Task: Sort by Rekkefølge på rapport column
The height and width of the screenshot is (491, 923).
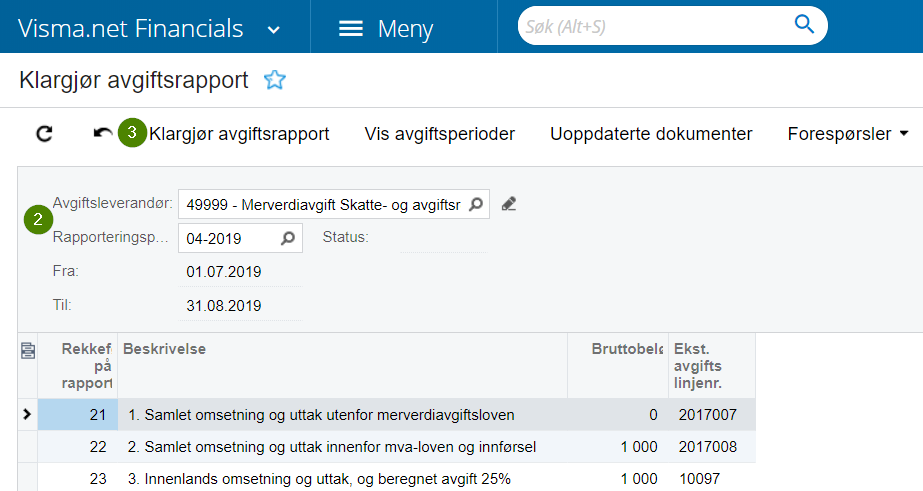Action: [78, 366]
